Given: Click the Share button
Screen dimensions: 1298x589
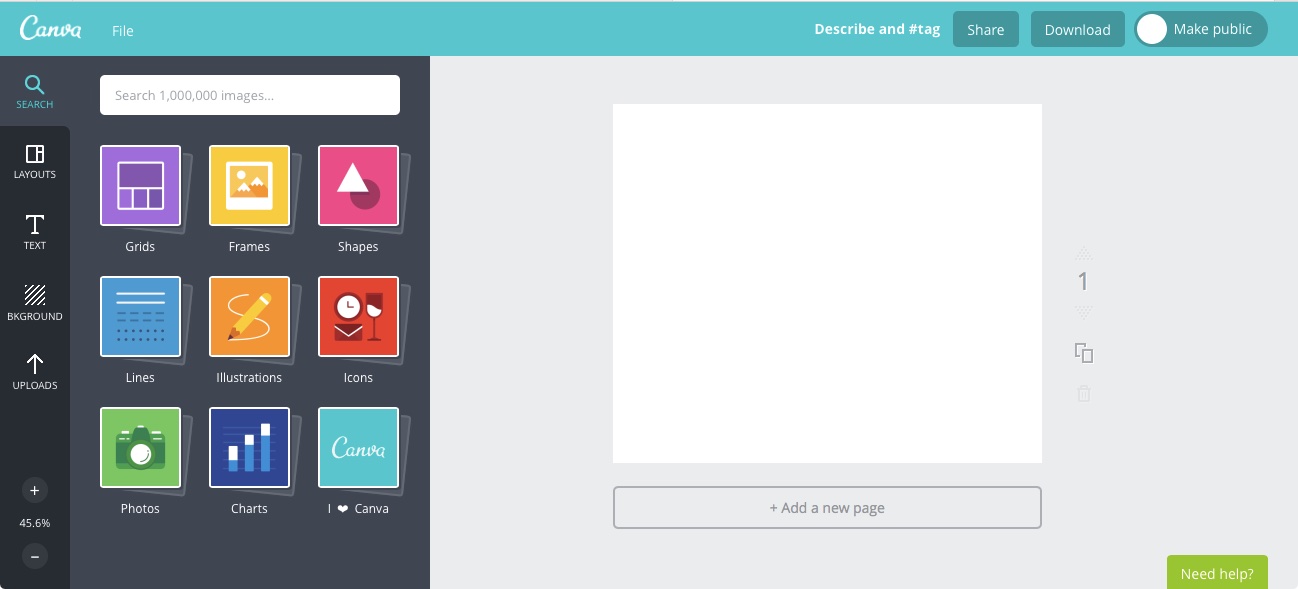Looking at the screenshot, I should coord(985,29).
